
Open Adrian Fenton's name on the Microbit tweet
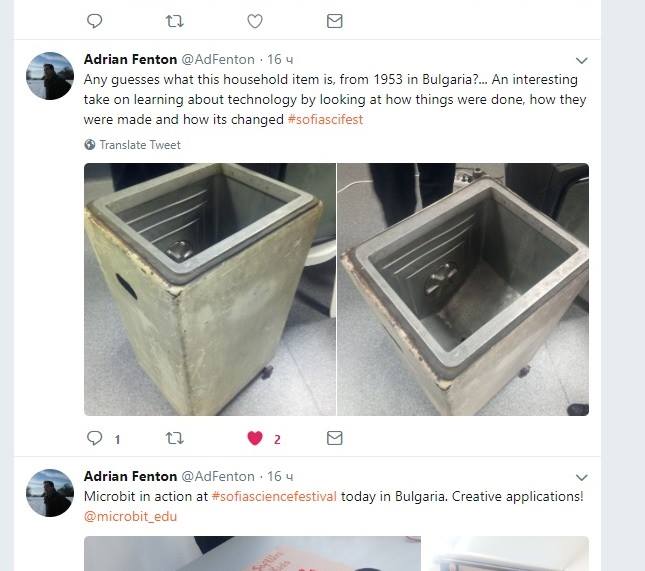coord(130,476)
